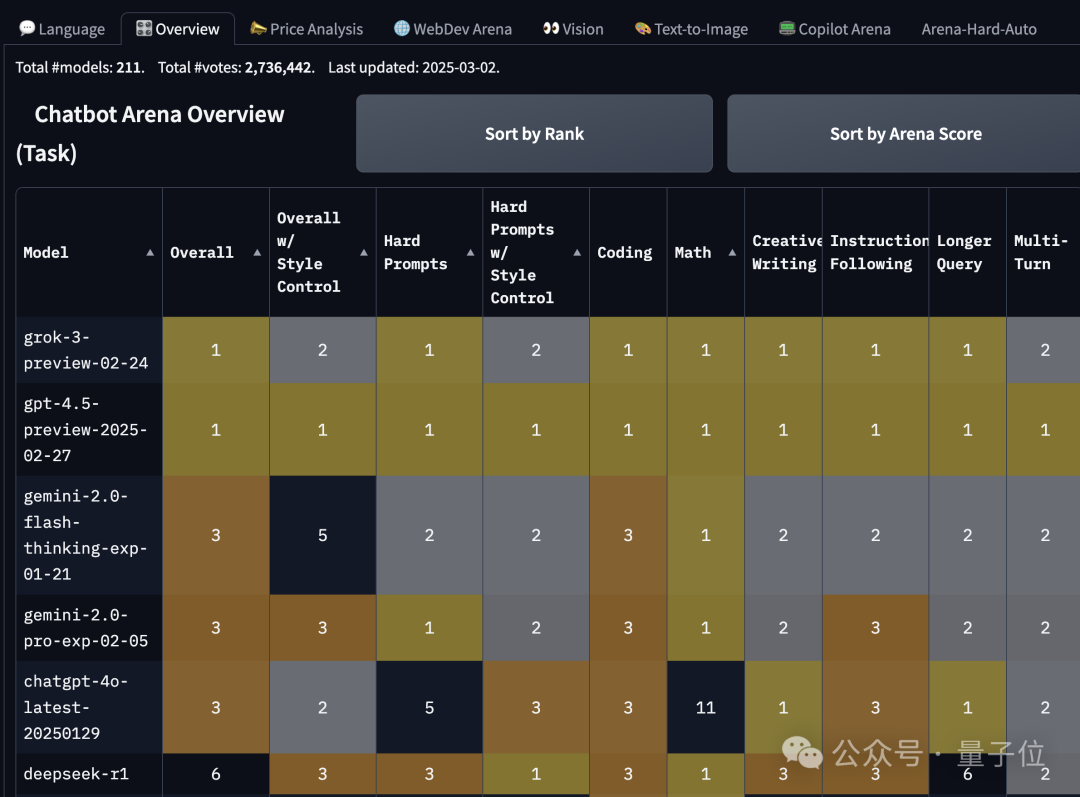Click the computer icon beside Copilot Arena
The image size is (1080, 797).
click(789, 29)
